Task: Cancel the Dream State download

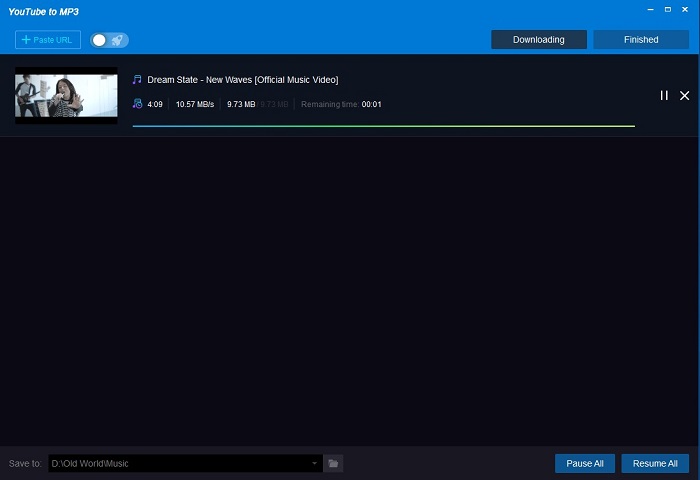Action: click(x=684, y=96)
